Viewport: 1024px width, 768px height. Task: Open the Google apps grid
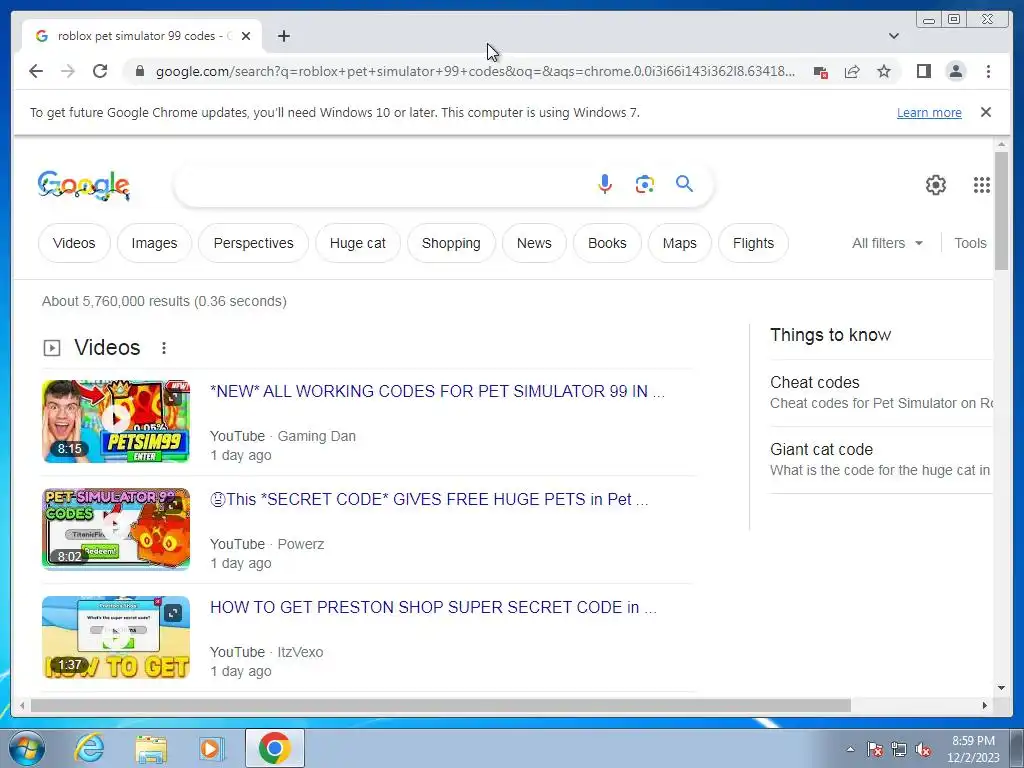pos(982,185)
